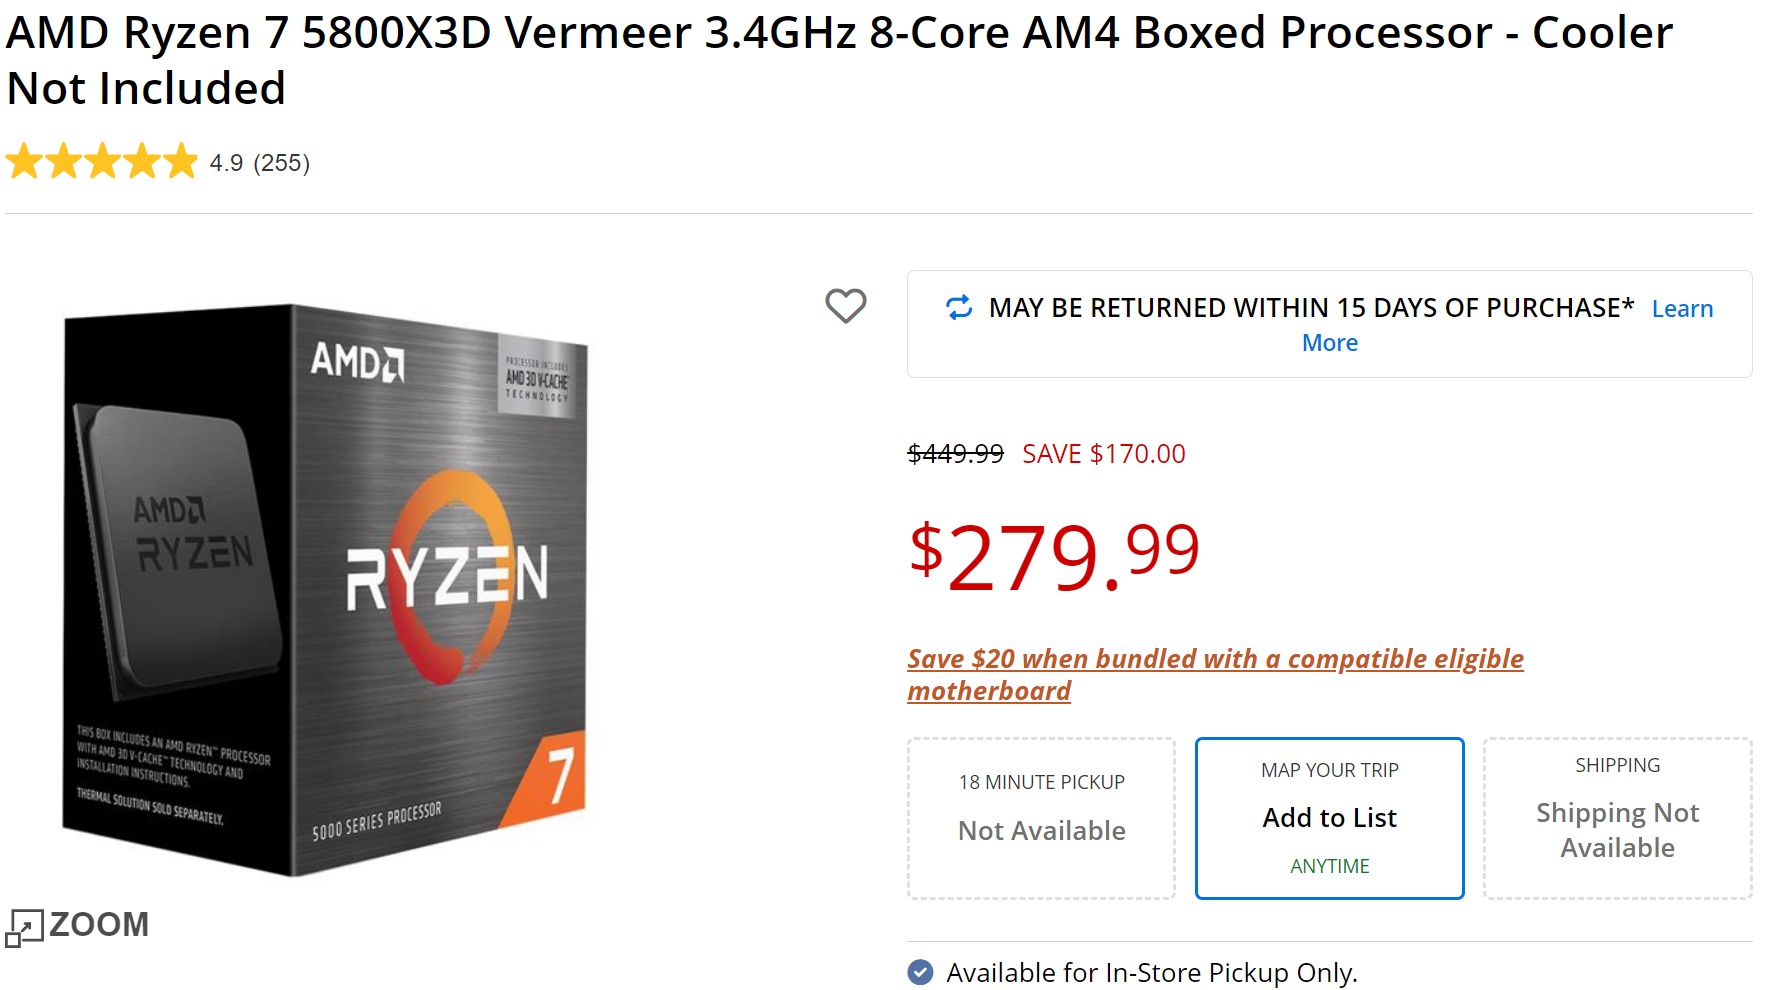Image resolution: width=1772 pixels, height=990 pixels.
Task: Click the Available for In-Store Pickup Only text
Action: [1151, 972]
